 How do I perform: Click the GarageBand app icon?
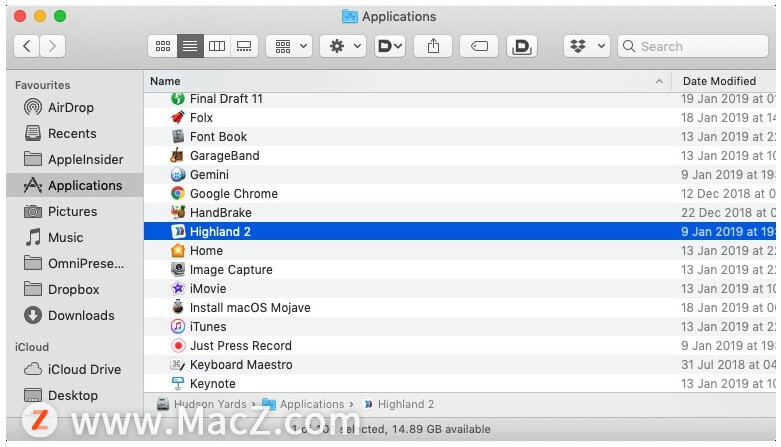178,155
